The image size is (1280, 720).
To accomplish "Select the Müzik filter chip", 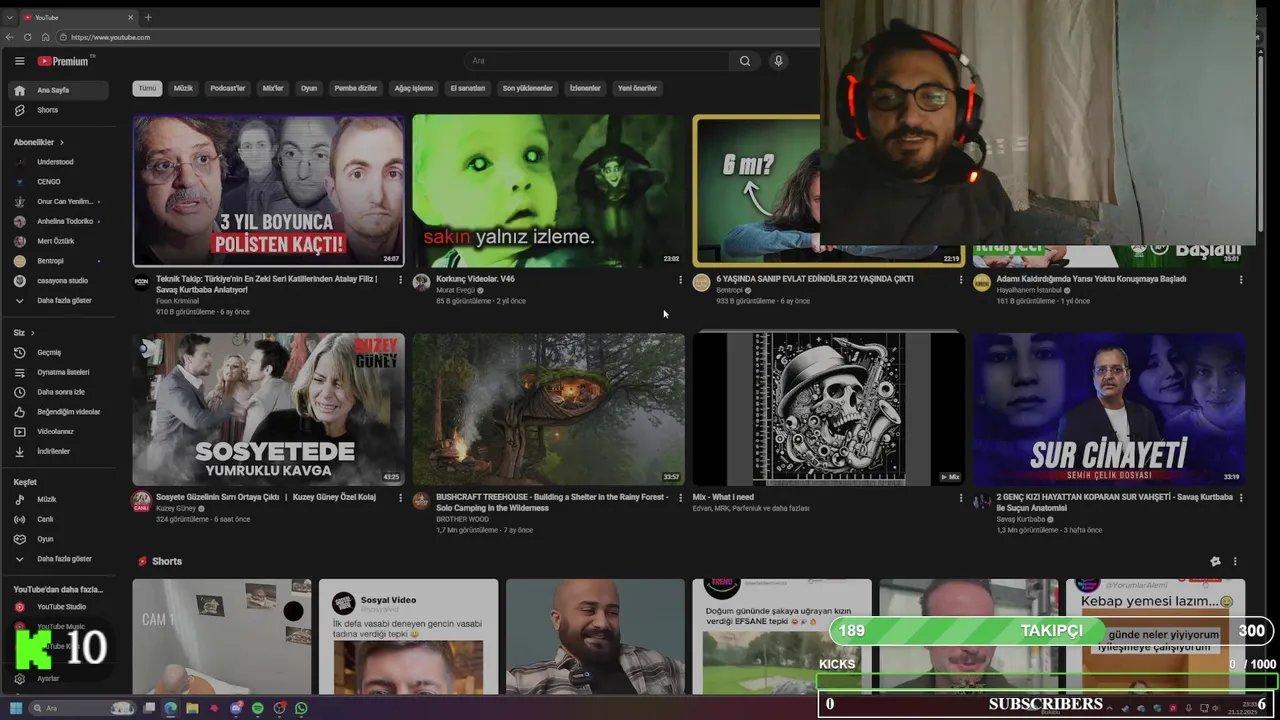I will 183,88.
